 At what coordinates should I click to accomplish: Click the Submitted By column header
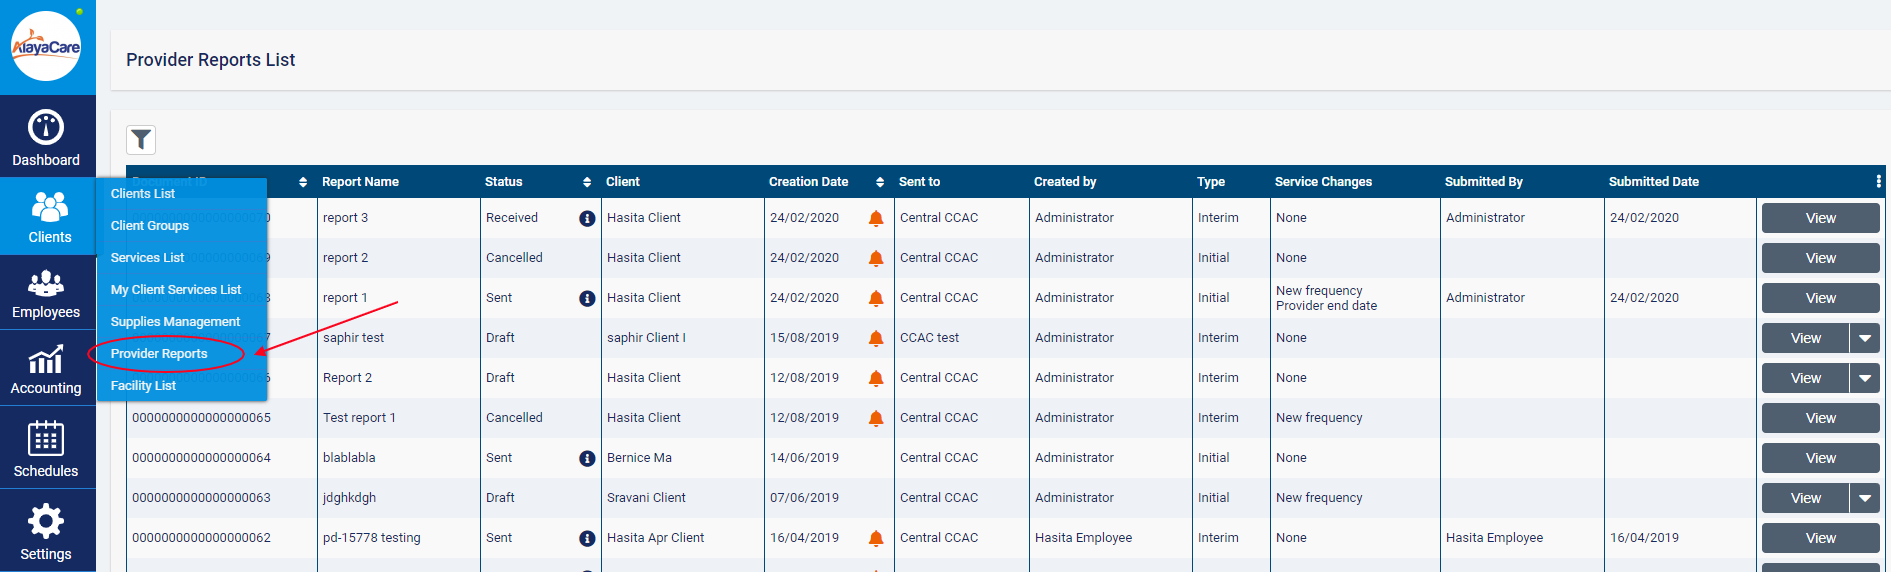tap(1483, 182)
